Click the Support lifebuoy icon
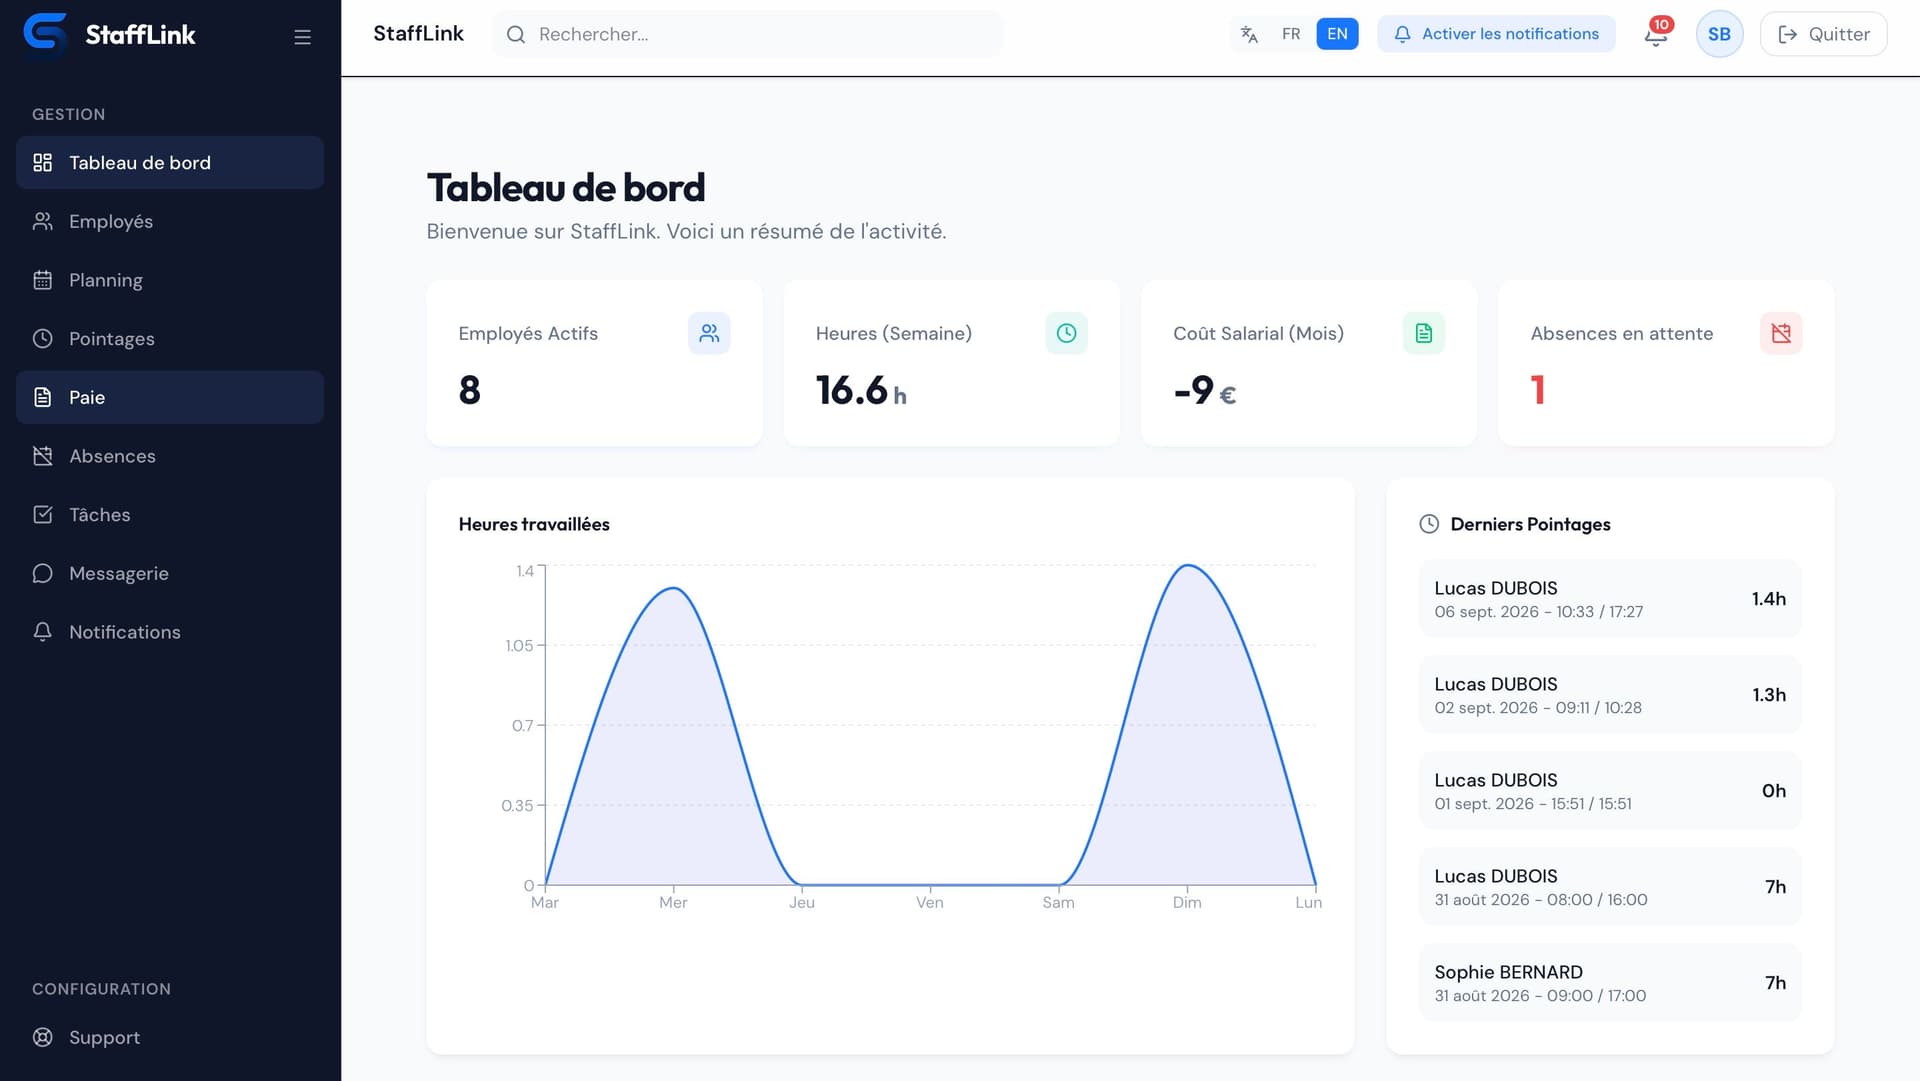The height and width of the screenshot is (1081, 1920). [42, 1037]
